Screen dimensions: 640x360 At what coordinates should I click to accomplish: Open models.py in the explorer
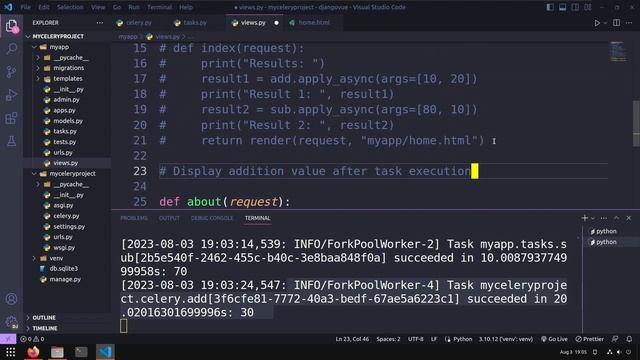[67, 121]
